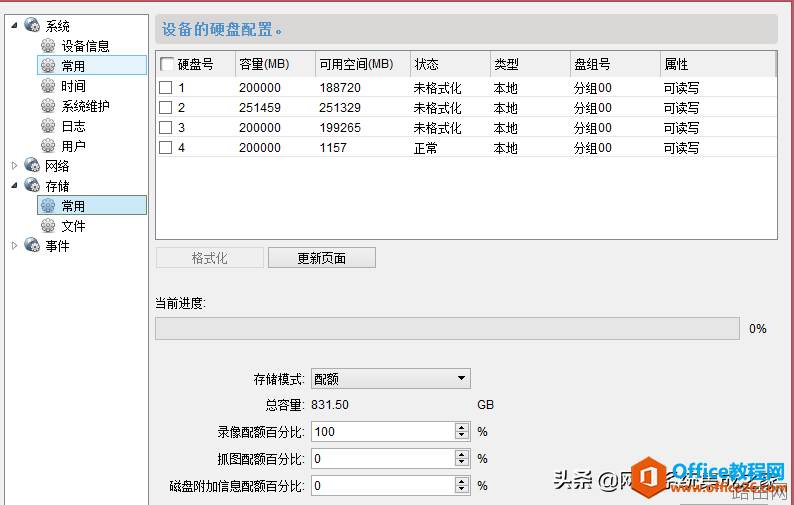Click the 199265 free space cell
794x505 pixels.
340,128
